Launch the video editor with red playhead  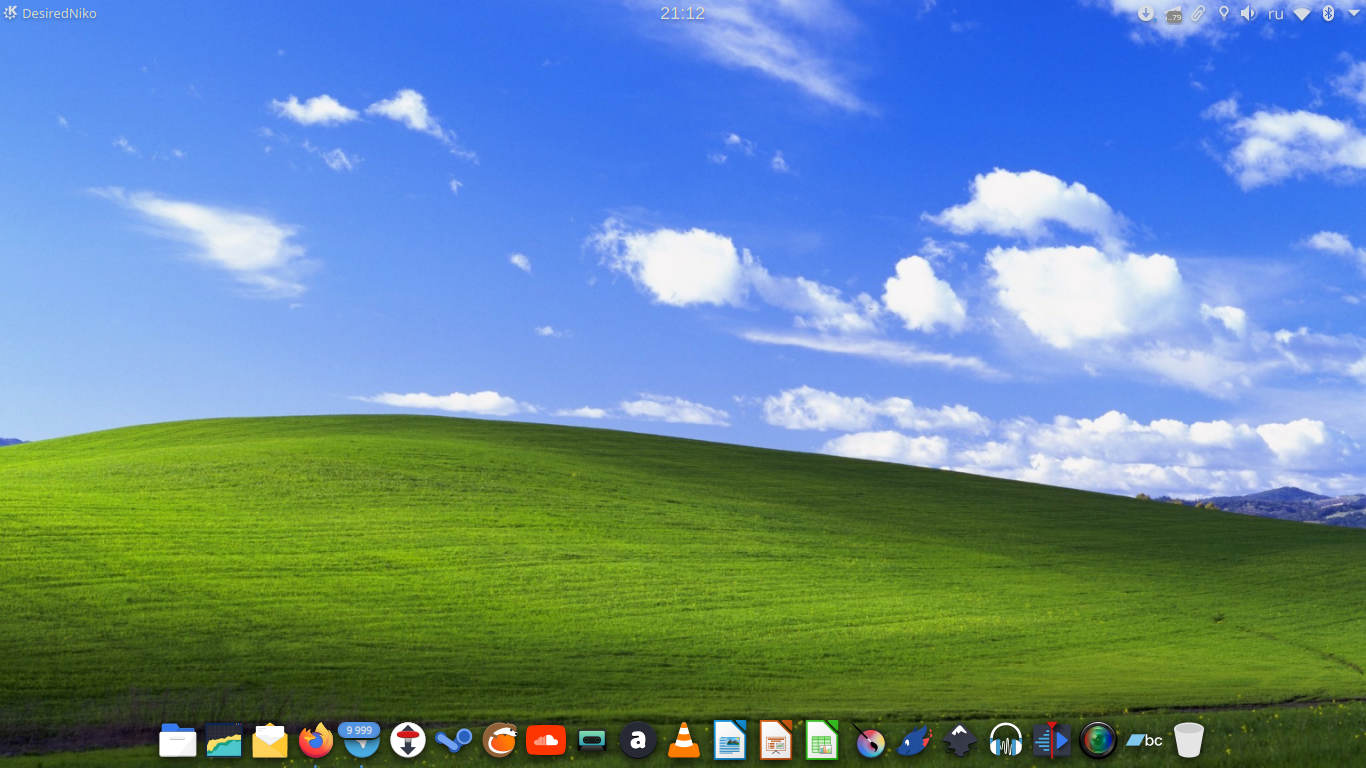[x=1052, y=741]
